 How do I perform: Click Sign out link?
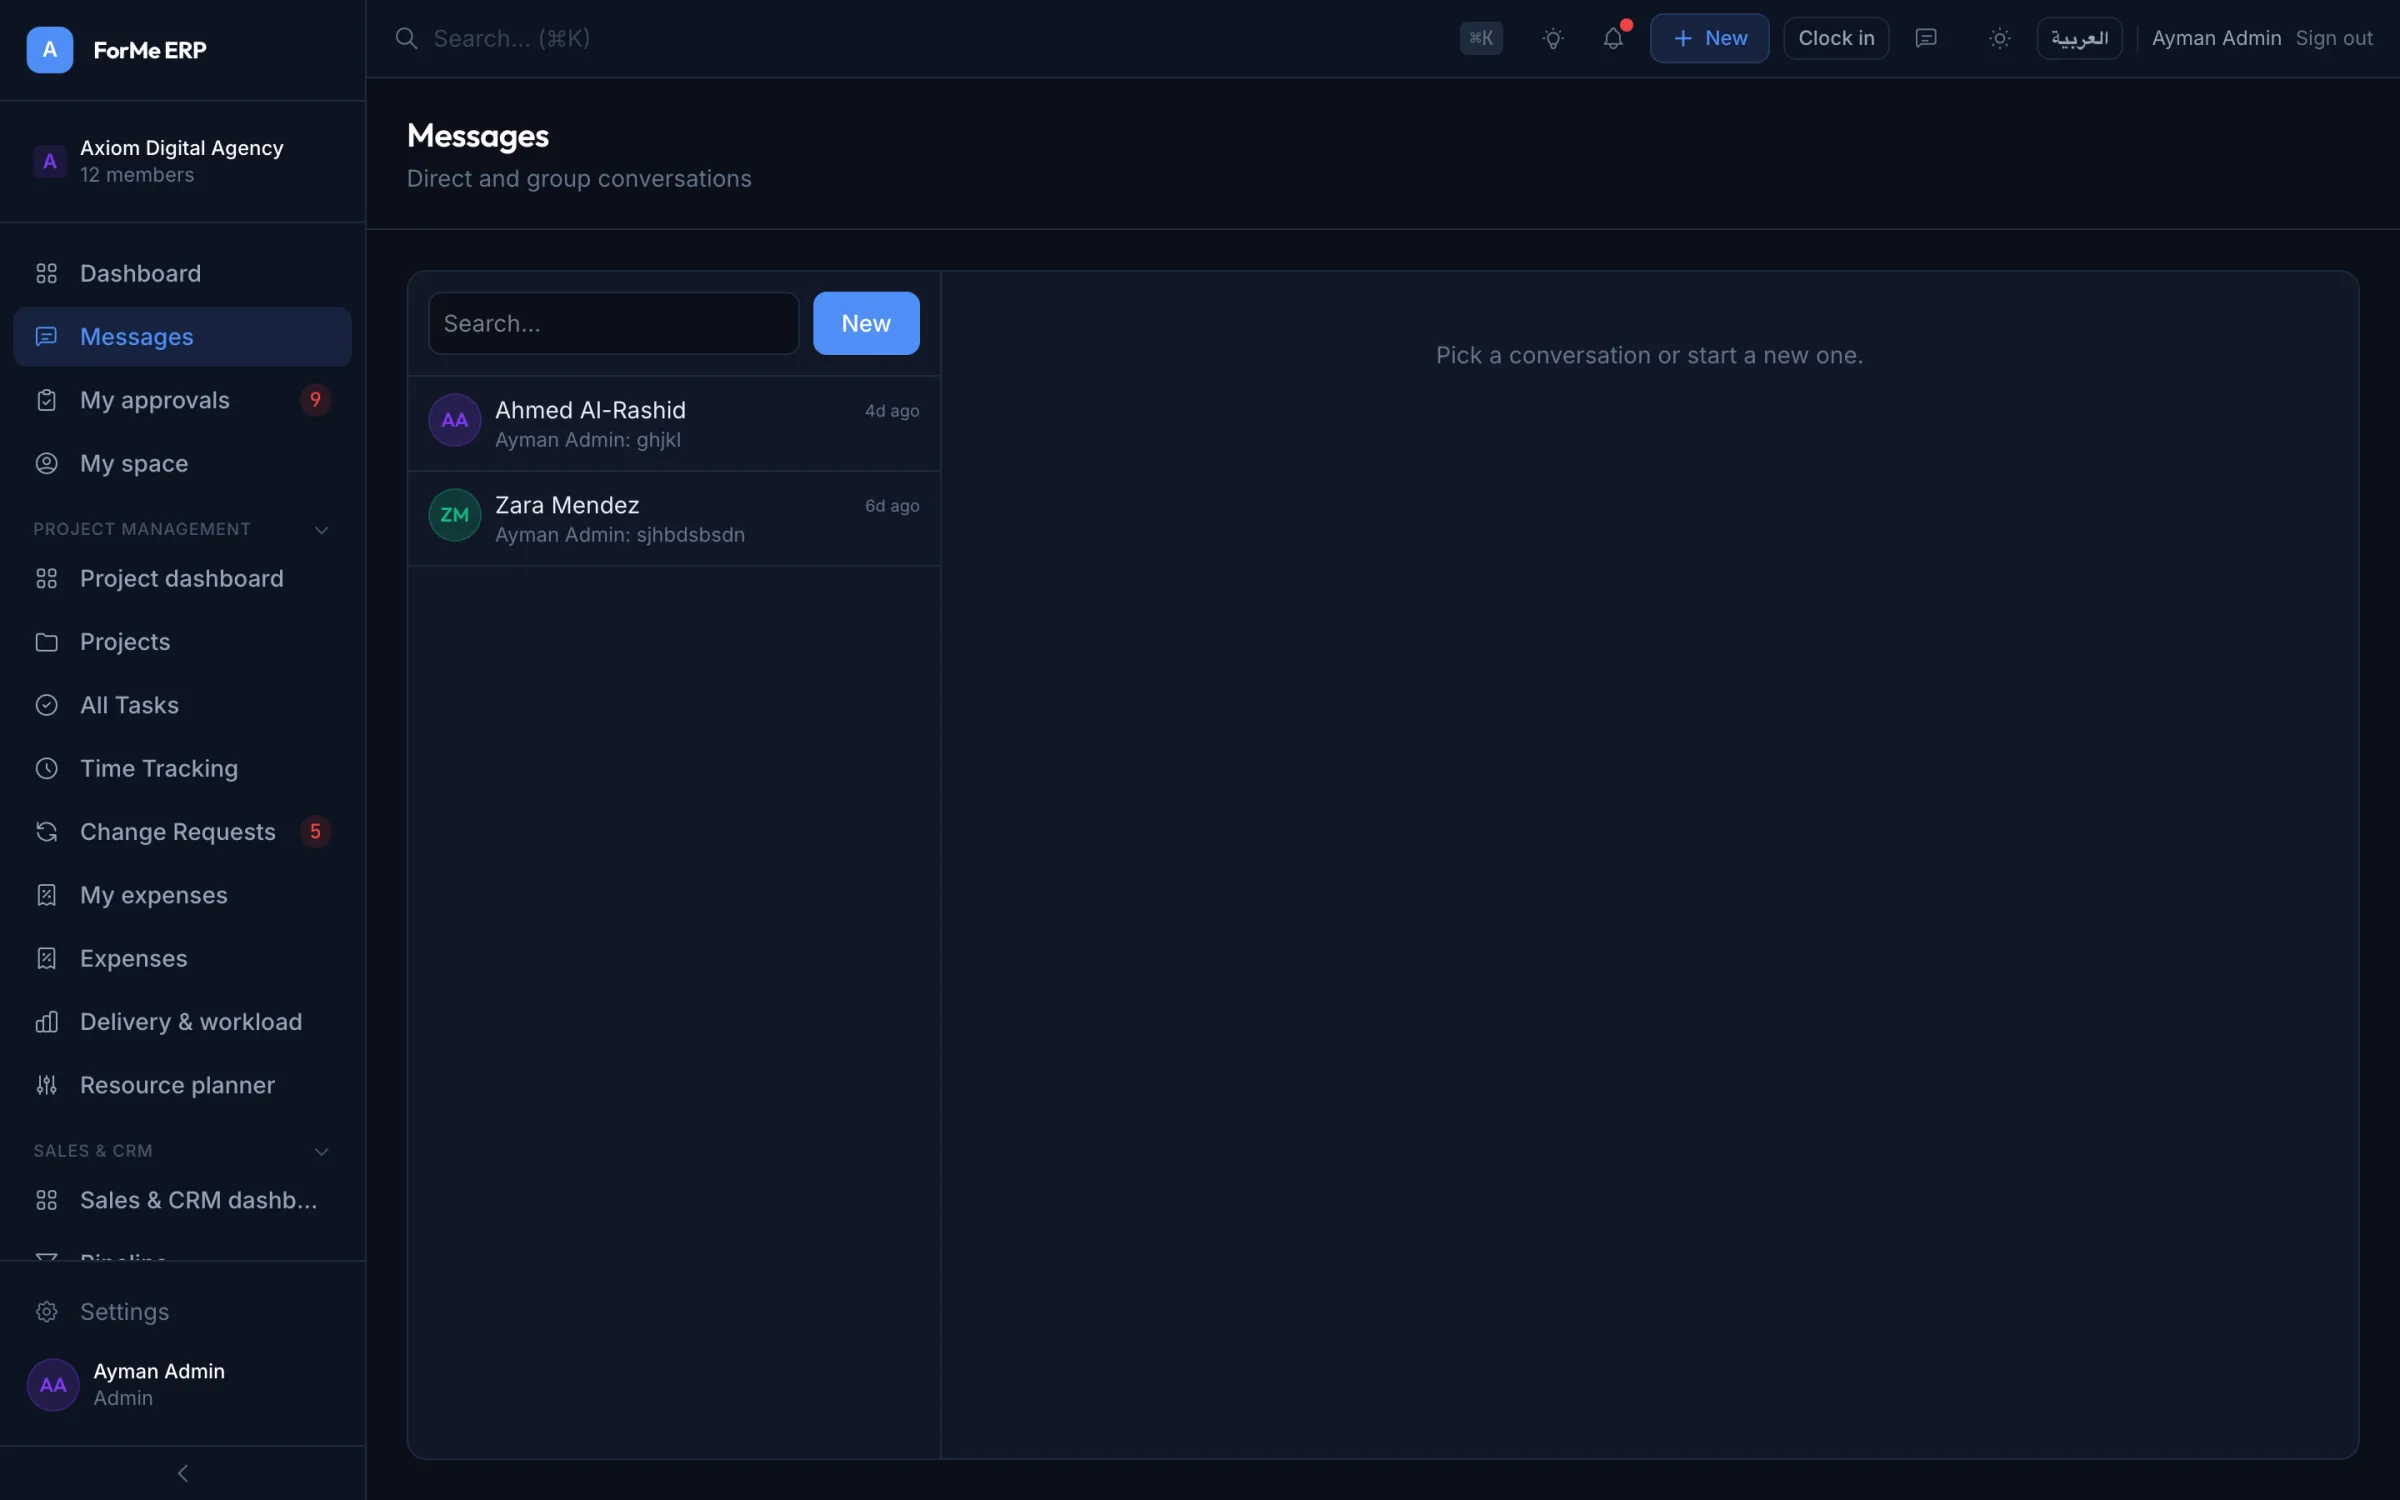click(2334, 38)
